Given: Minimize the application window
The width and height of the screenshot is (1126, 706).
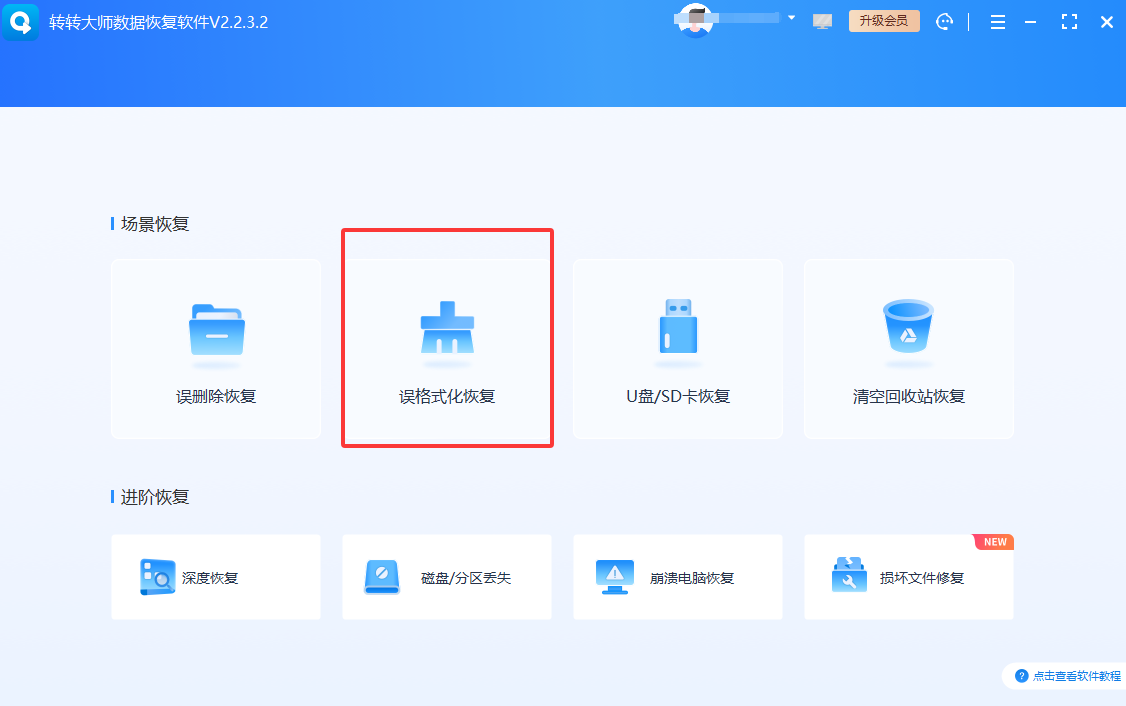Looking at the screenshot, I should pos(1030,22).
